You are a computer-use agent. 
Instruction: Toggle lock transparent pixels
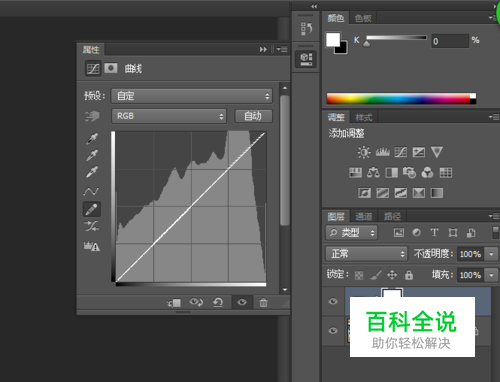(x=359, y=275)
